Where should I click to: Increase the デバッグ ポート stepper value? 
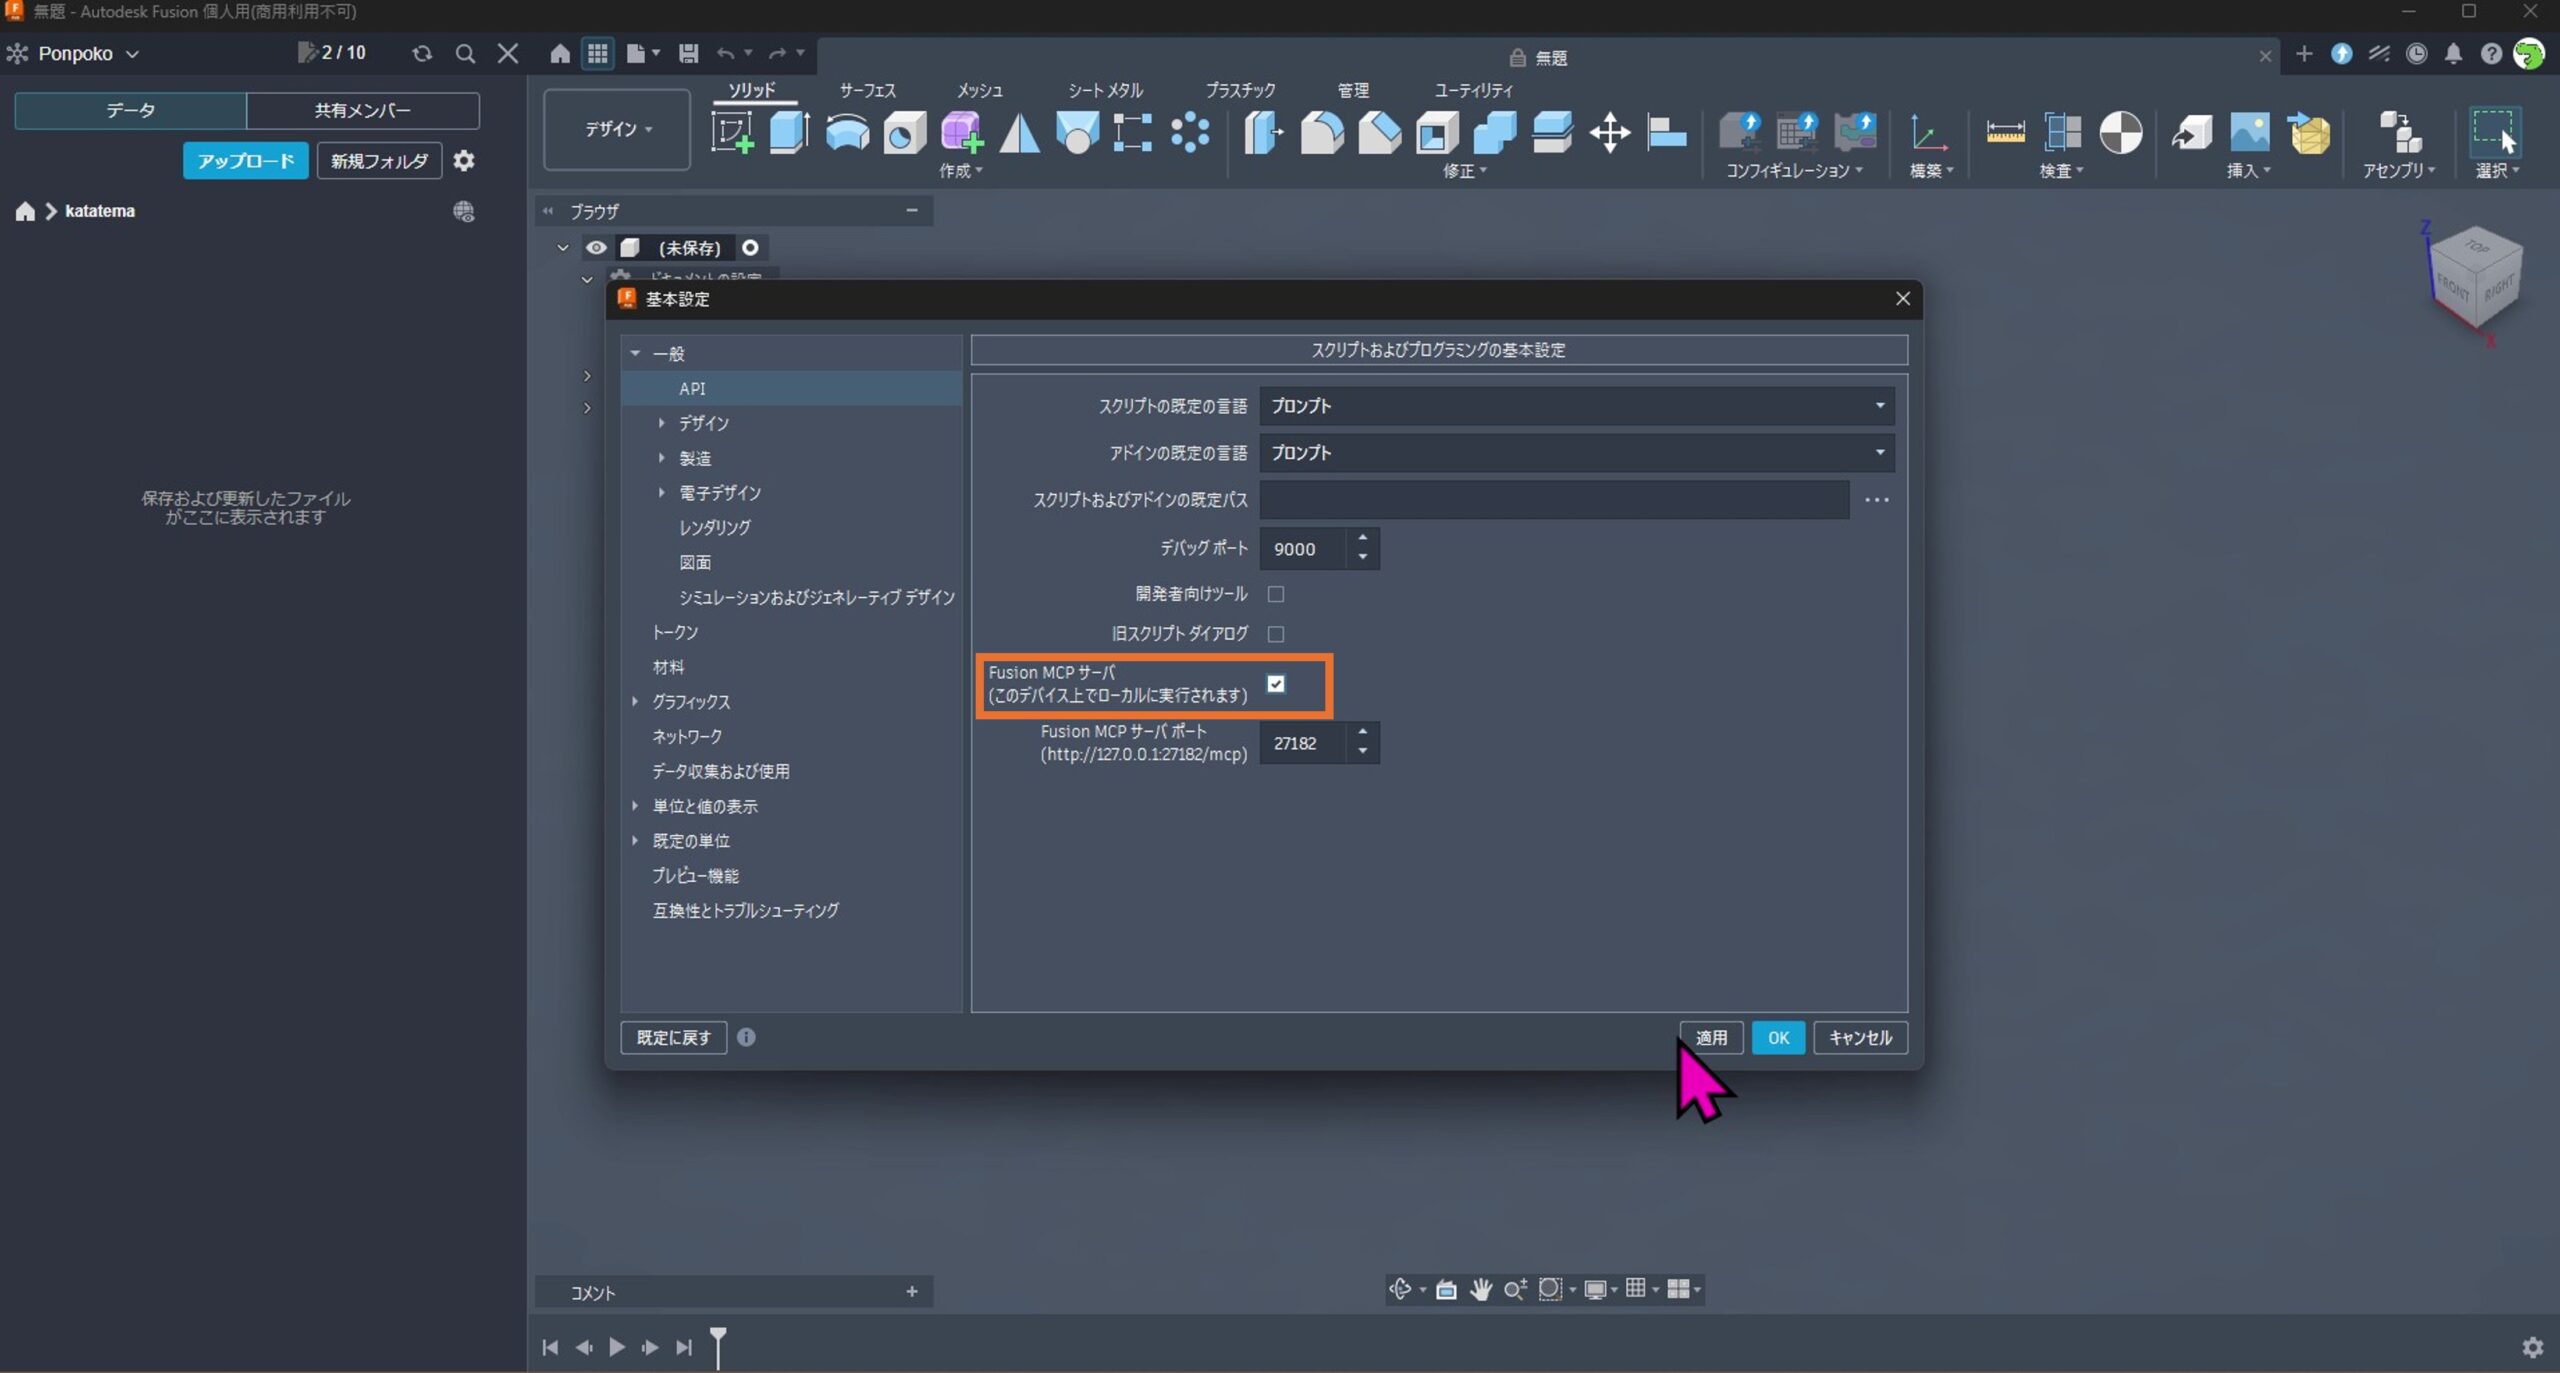[x=1362, y=539]
